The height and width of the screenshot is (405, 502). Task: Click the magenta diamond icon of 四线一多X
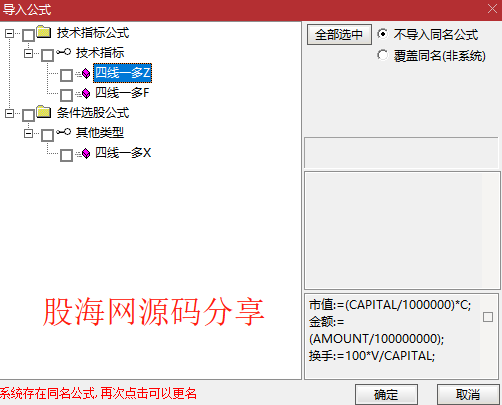point(86,153)
